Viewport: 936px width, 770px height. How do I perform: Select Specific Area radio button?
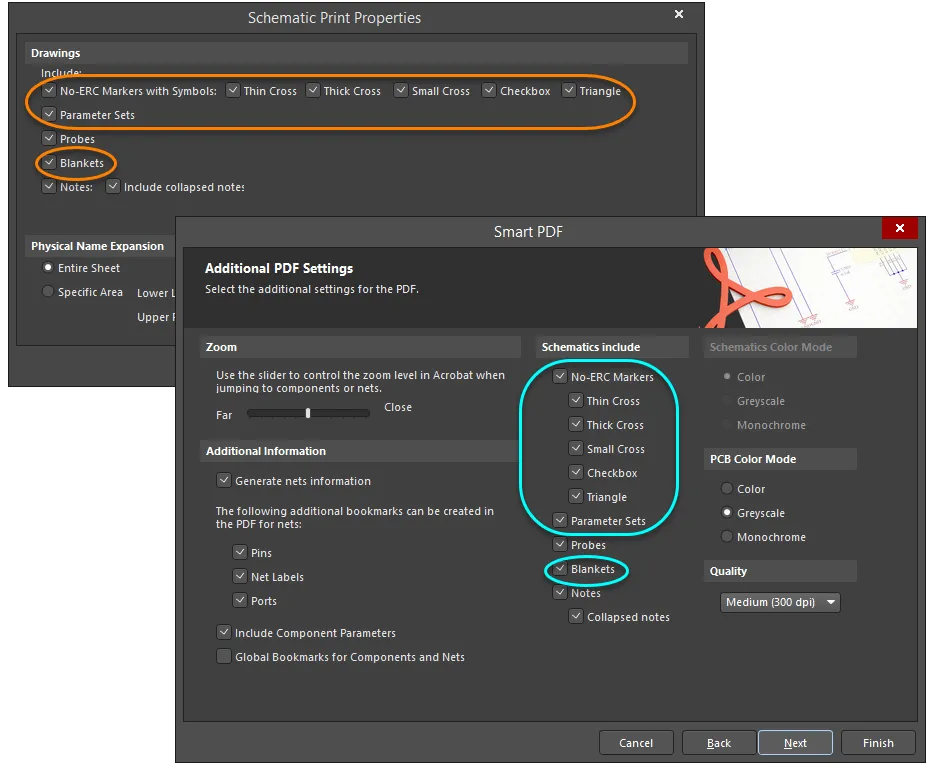pos(48,291)
